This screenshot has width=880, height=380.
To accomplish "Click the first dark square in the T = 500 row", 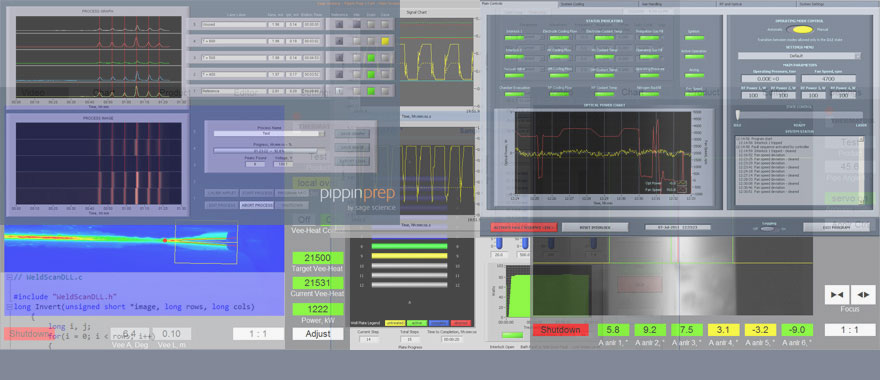I will click(x=340, y=58).
